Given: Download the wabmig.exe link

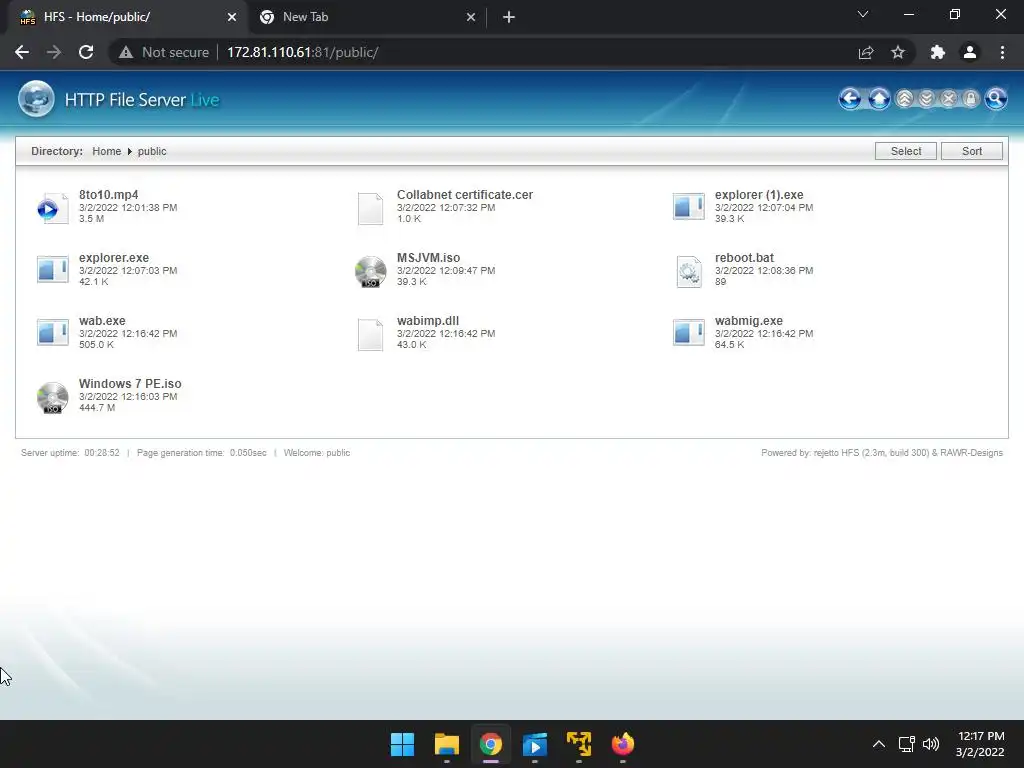Looking at the screenshot, I should click(x=748, y=321).
